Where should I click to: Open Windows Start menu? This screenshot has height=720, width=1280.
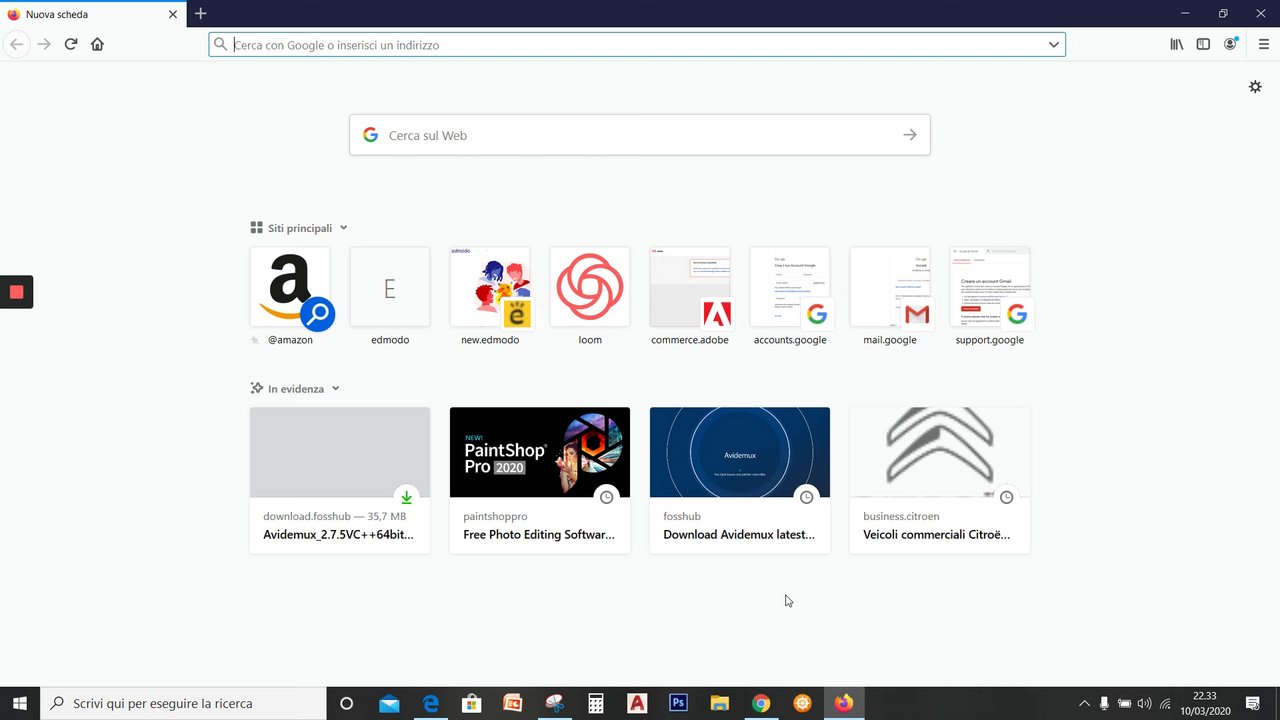pos(19,703)
